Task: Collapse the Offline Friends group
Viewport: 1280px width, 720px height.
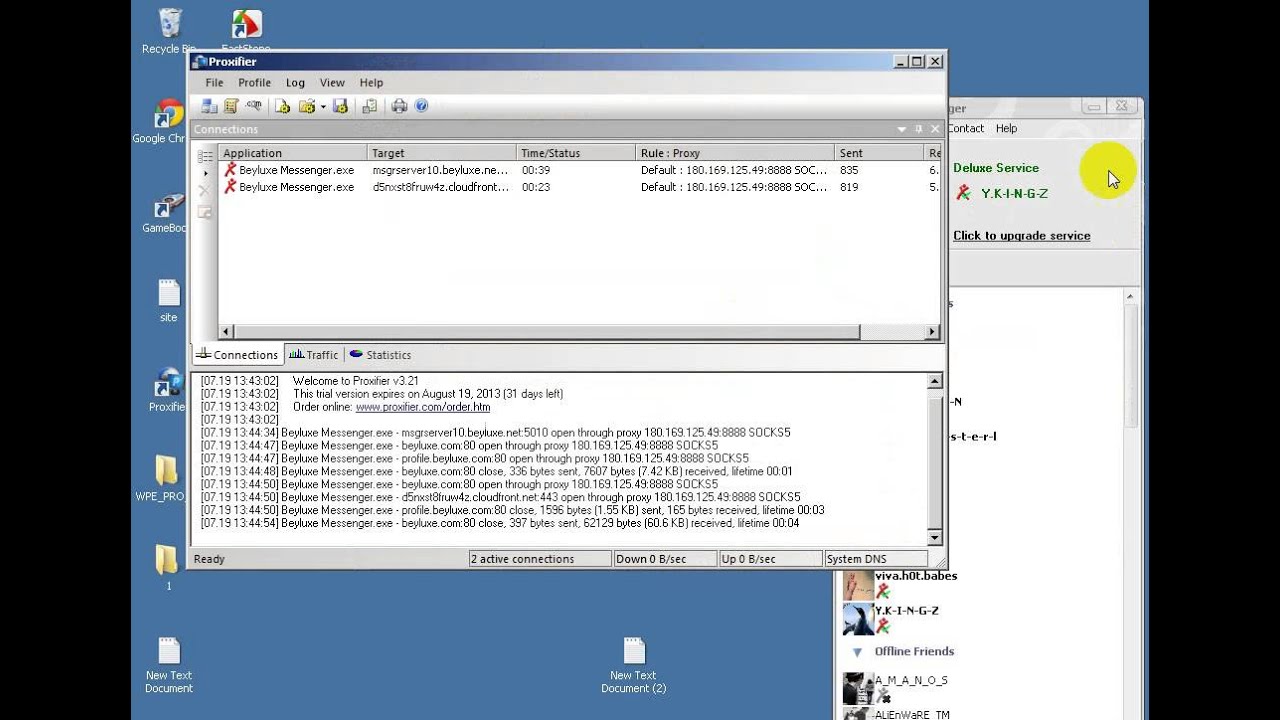Action: pyautogui.click(x=857, y=652)
